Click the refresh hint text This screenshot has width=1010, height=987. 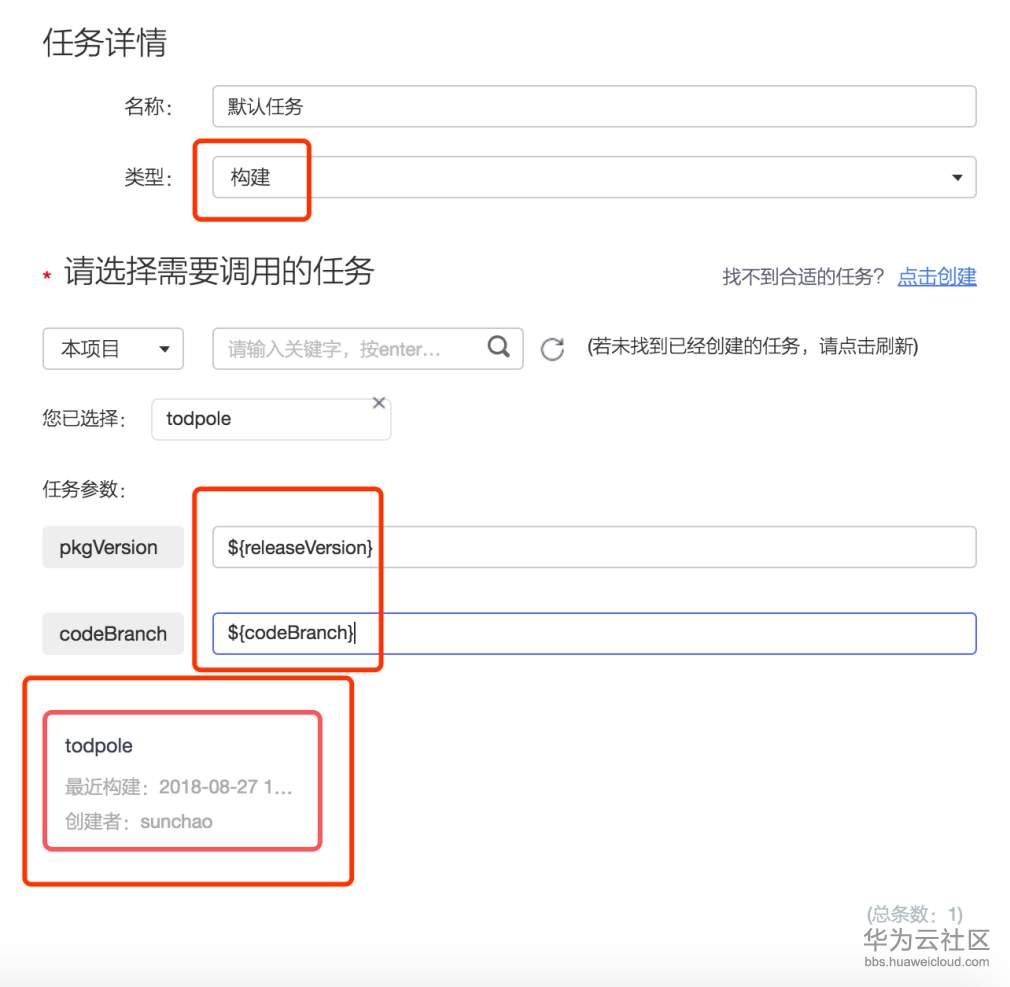[x=752, y=347]
